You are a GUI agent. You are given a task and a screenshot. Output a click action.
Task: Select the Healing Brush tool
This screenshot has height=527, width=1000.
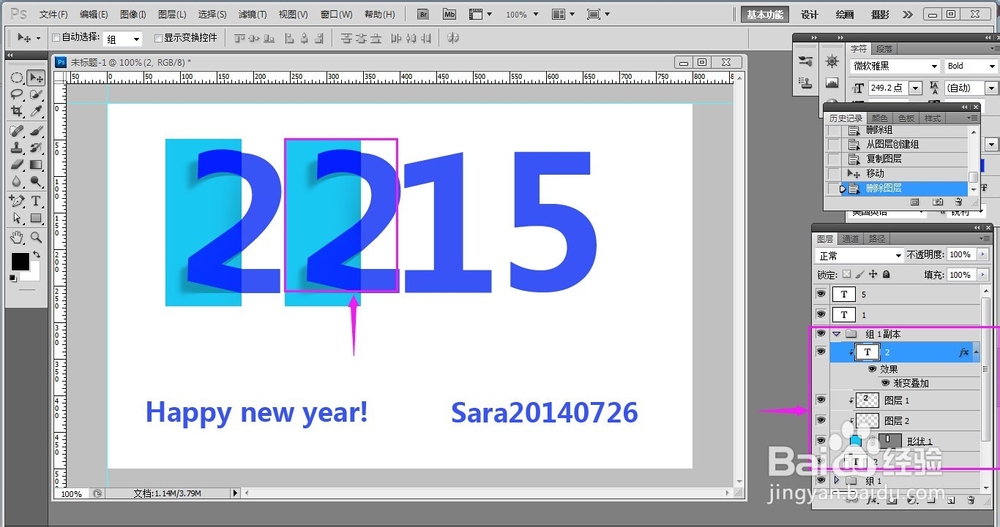17,131
